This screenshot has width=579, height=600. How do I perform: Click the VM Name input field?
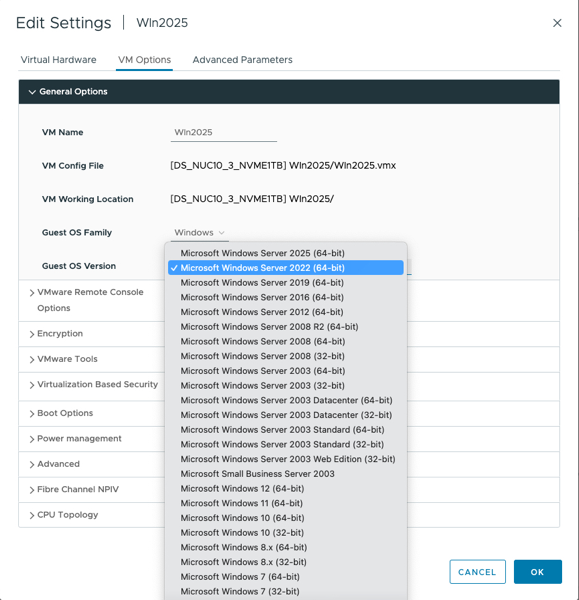click(x=224, y=132)
